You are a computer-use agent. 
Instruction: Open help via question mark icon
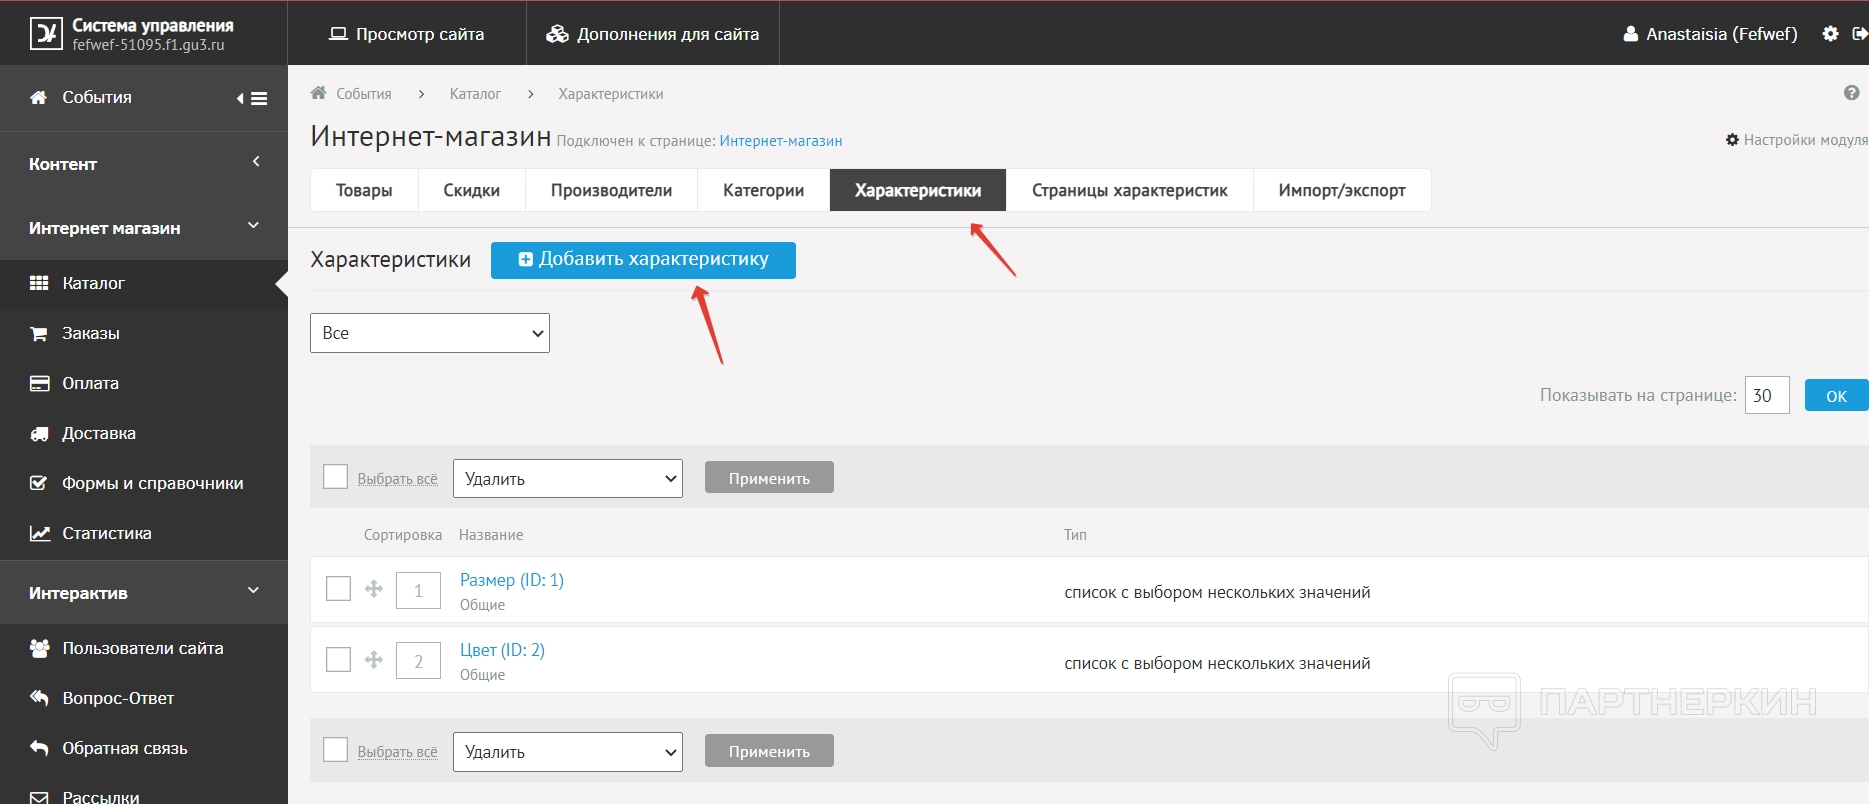coord(1851,93)
